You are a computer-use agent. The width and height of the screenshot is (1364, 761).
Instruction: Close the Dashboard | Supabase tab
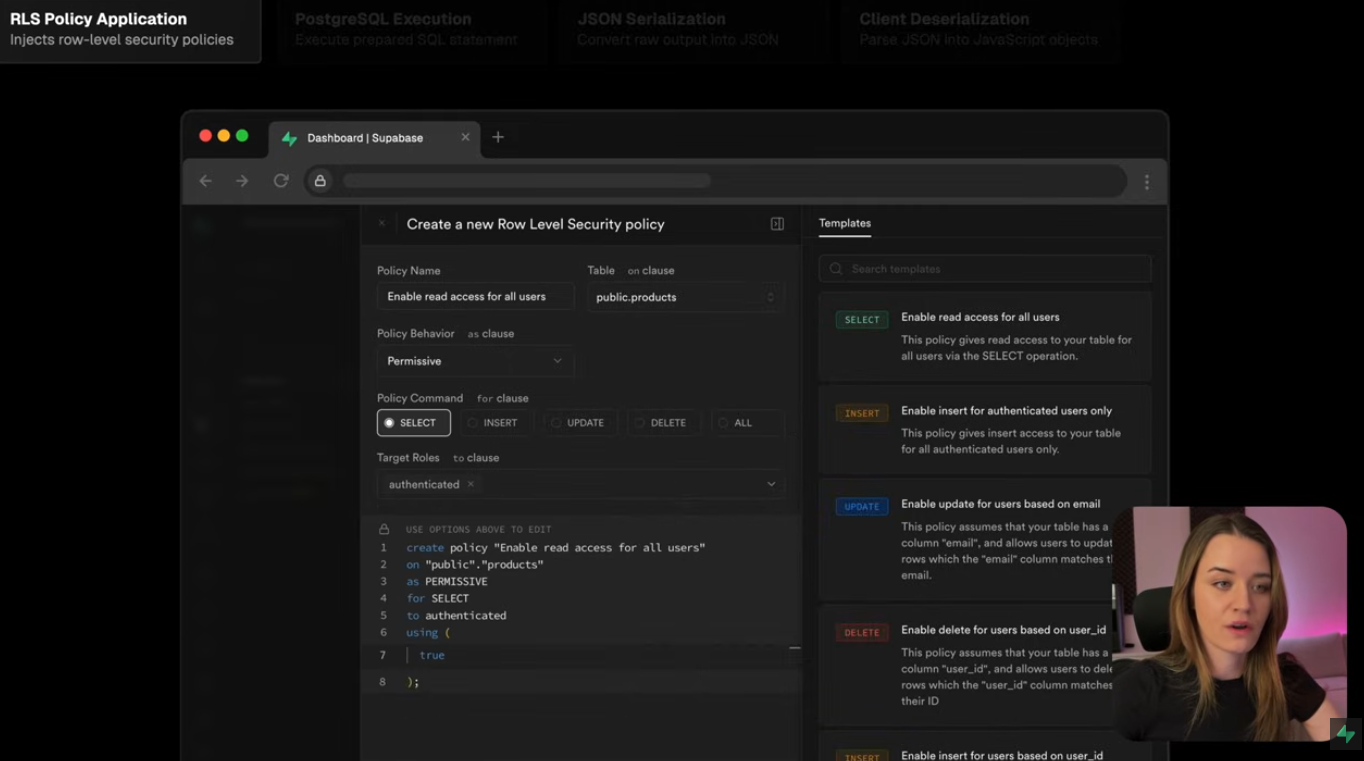pos(465,137)
